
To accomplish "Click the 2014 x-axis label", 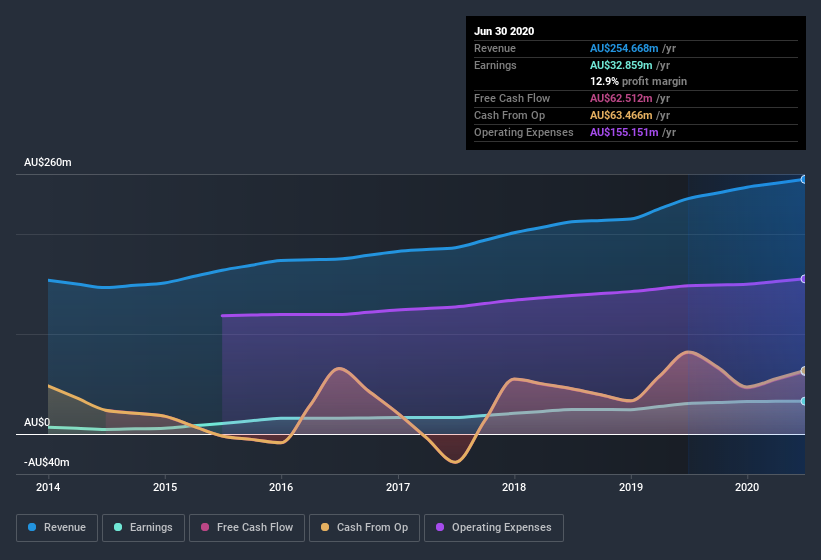I will pos(48,487).
